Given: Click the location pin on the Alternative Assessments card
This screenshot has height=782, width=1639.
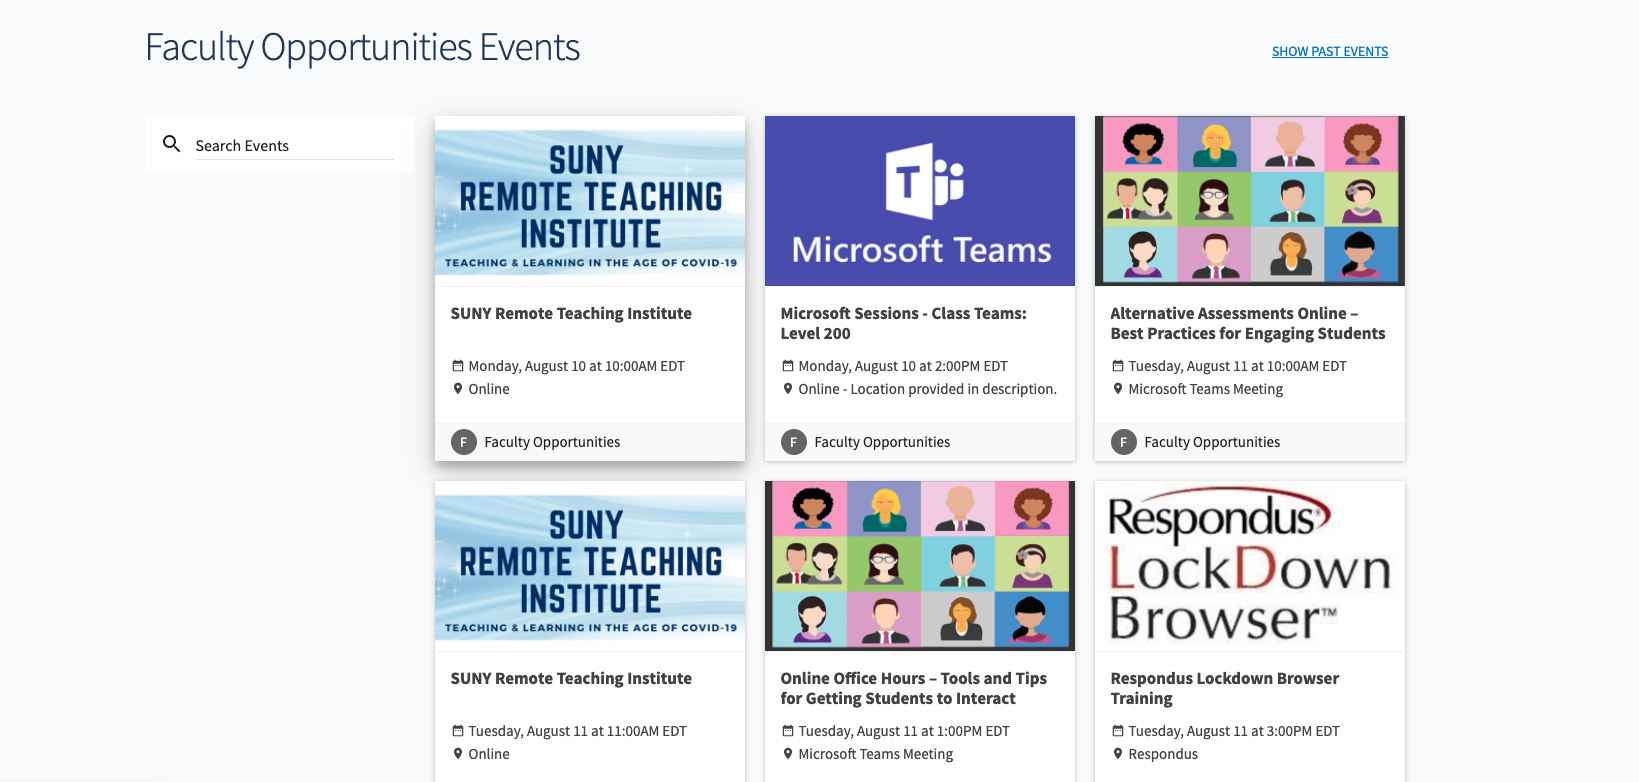Looking at the screenshot, I should [x=1118, y=389].
